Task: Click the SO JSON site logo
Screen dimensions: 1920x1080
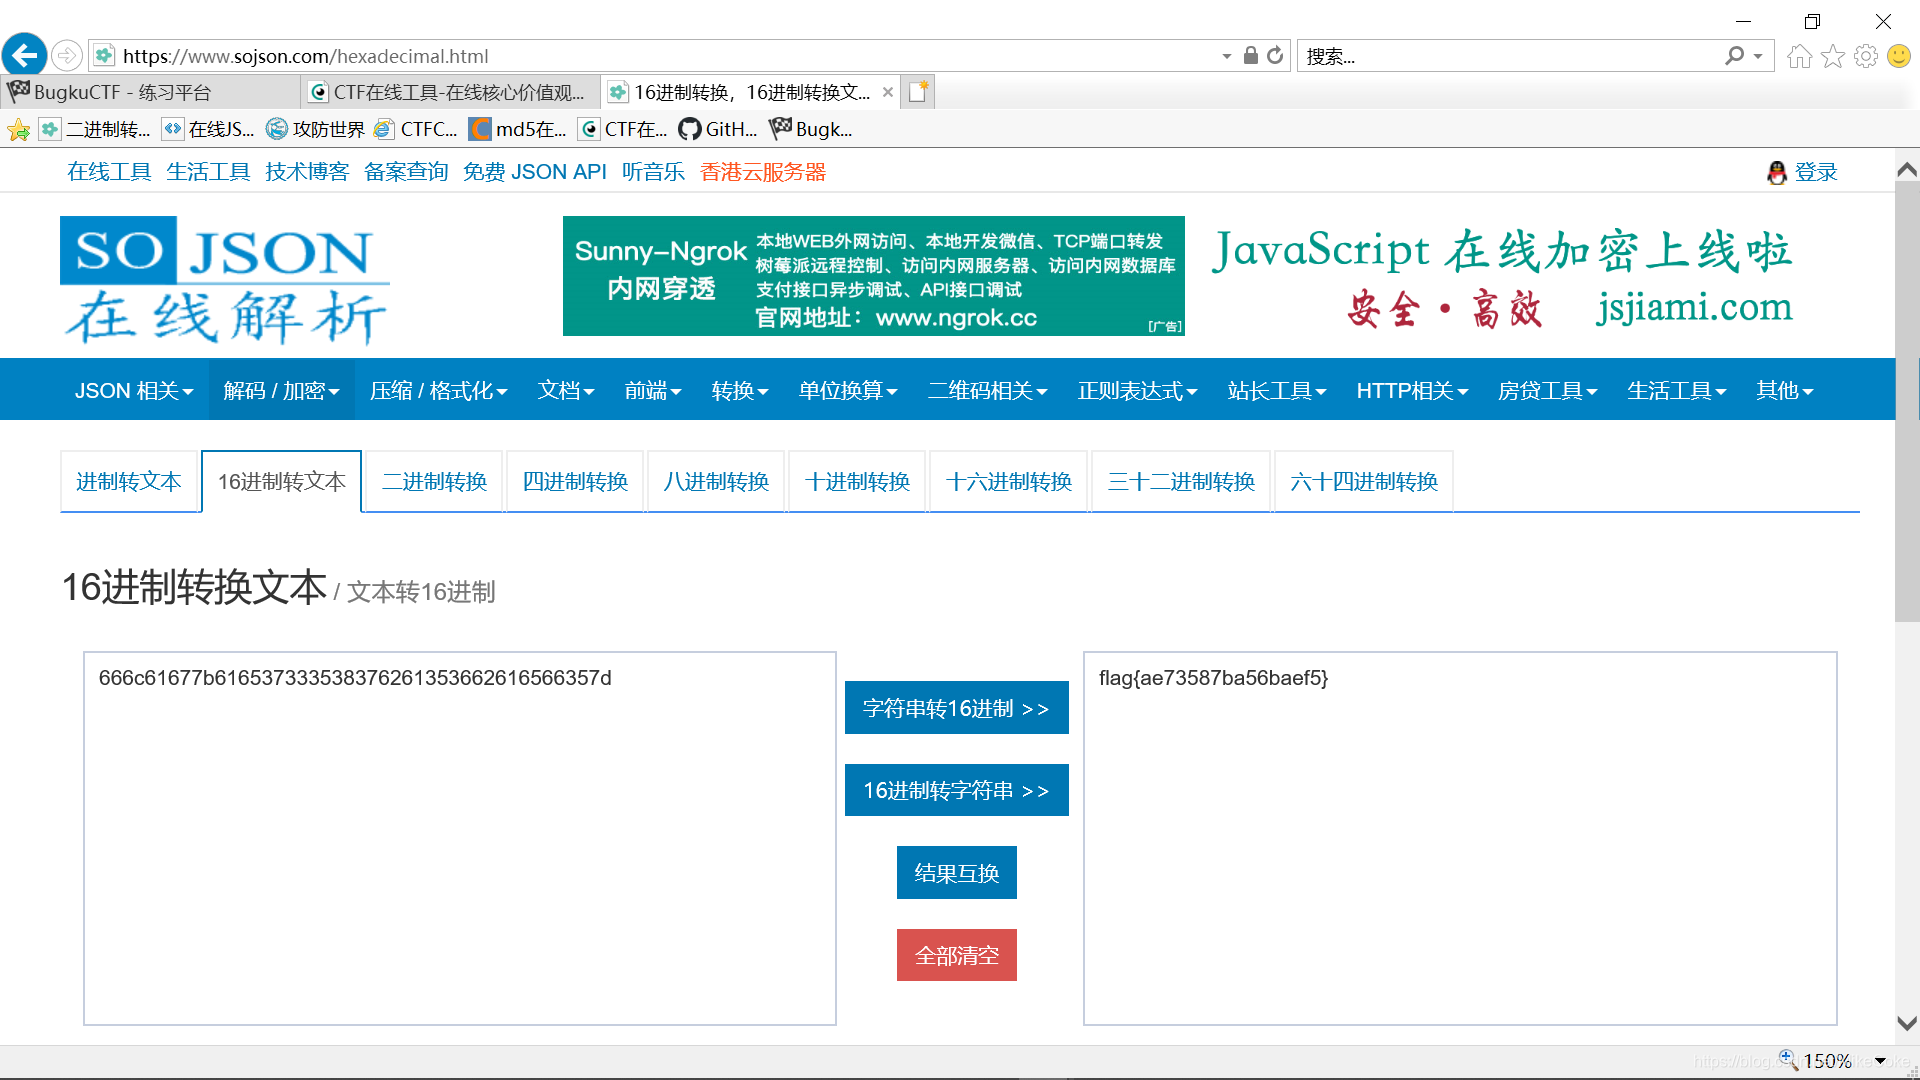Action: (225, 280)
